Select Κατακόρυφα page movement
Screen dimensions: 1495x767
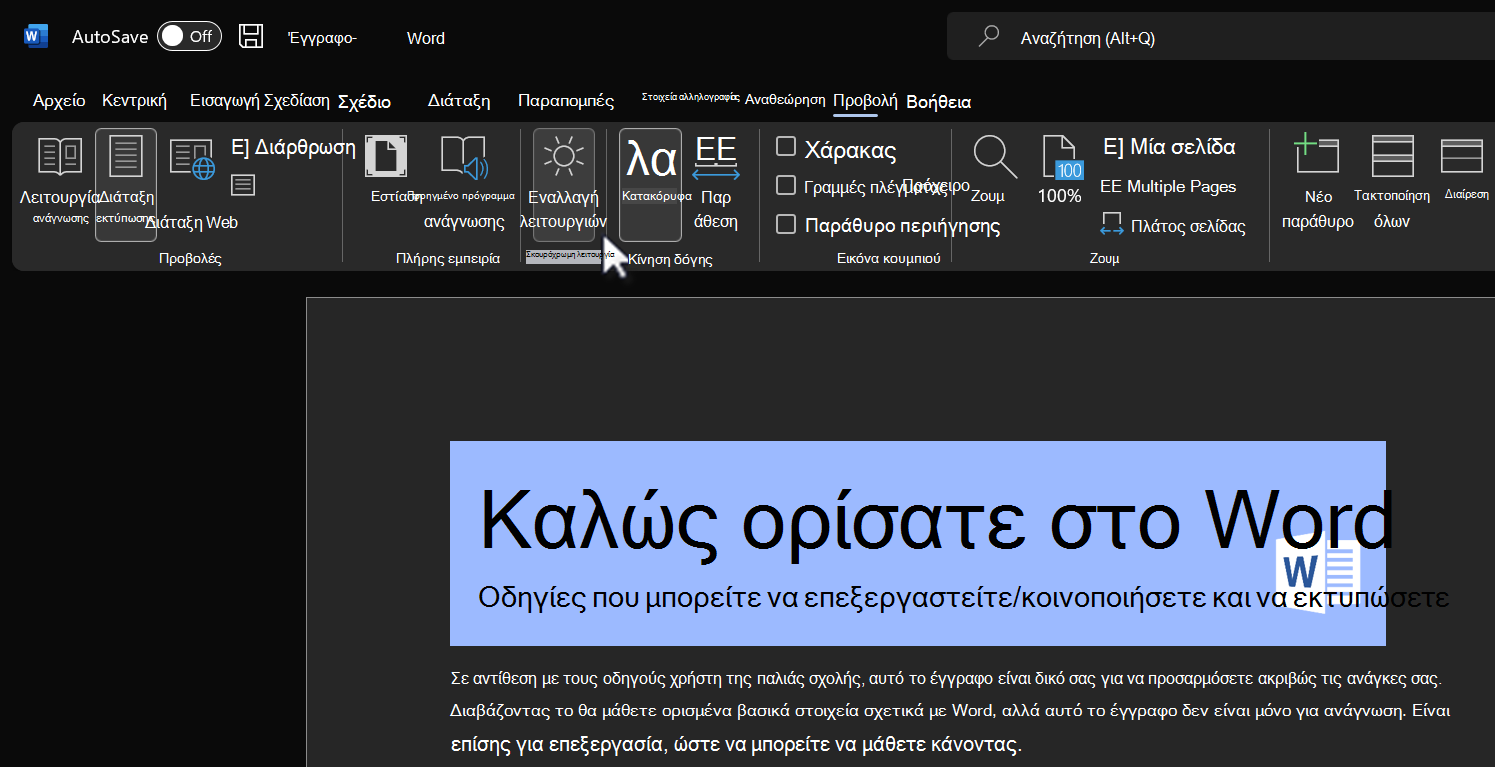point(651,184)
